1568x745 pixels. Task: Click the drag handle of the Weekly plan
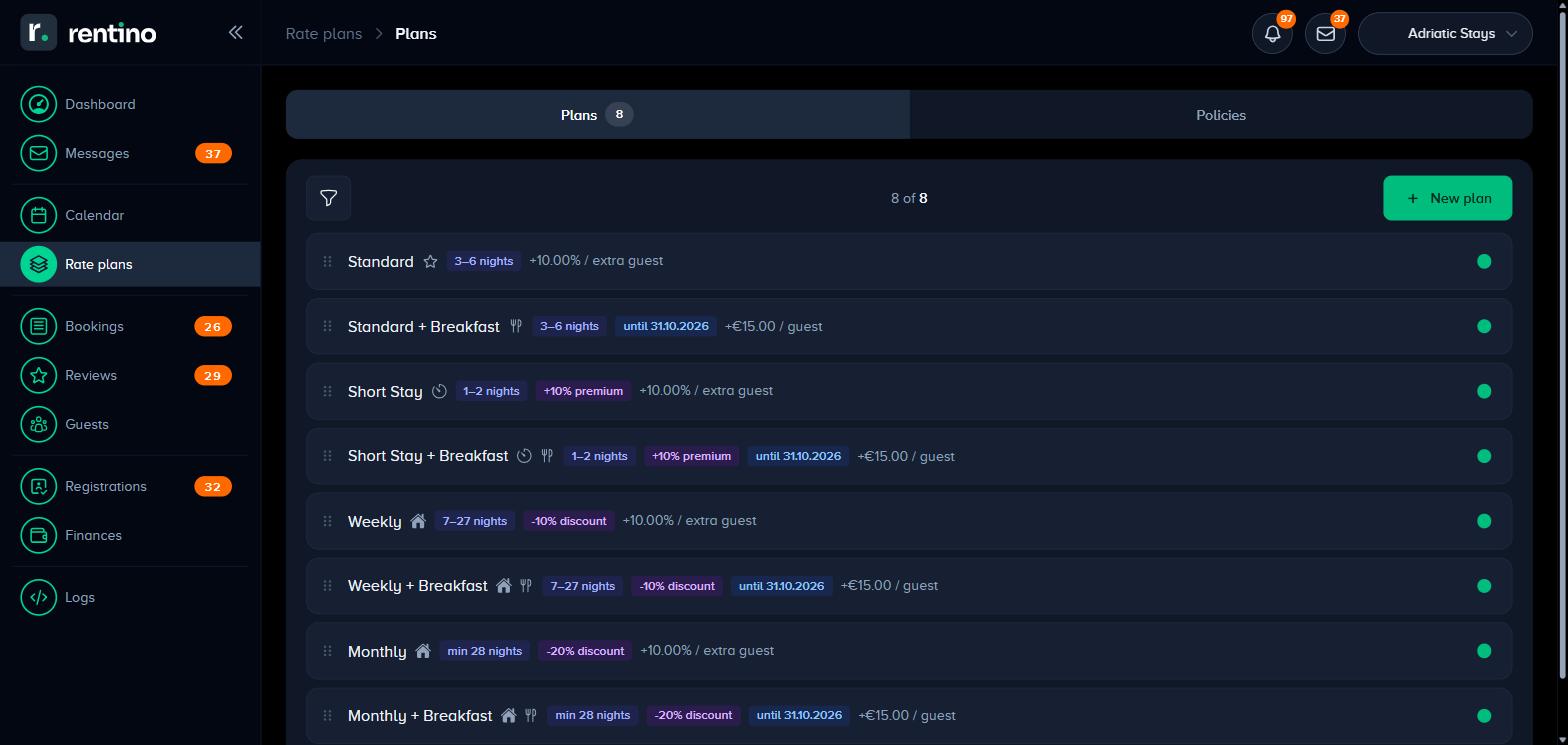(x=327, y=521)
